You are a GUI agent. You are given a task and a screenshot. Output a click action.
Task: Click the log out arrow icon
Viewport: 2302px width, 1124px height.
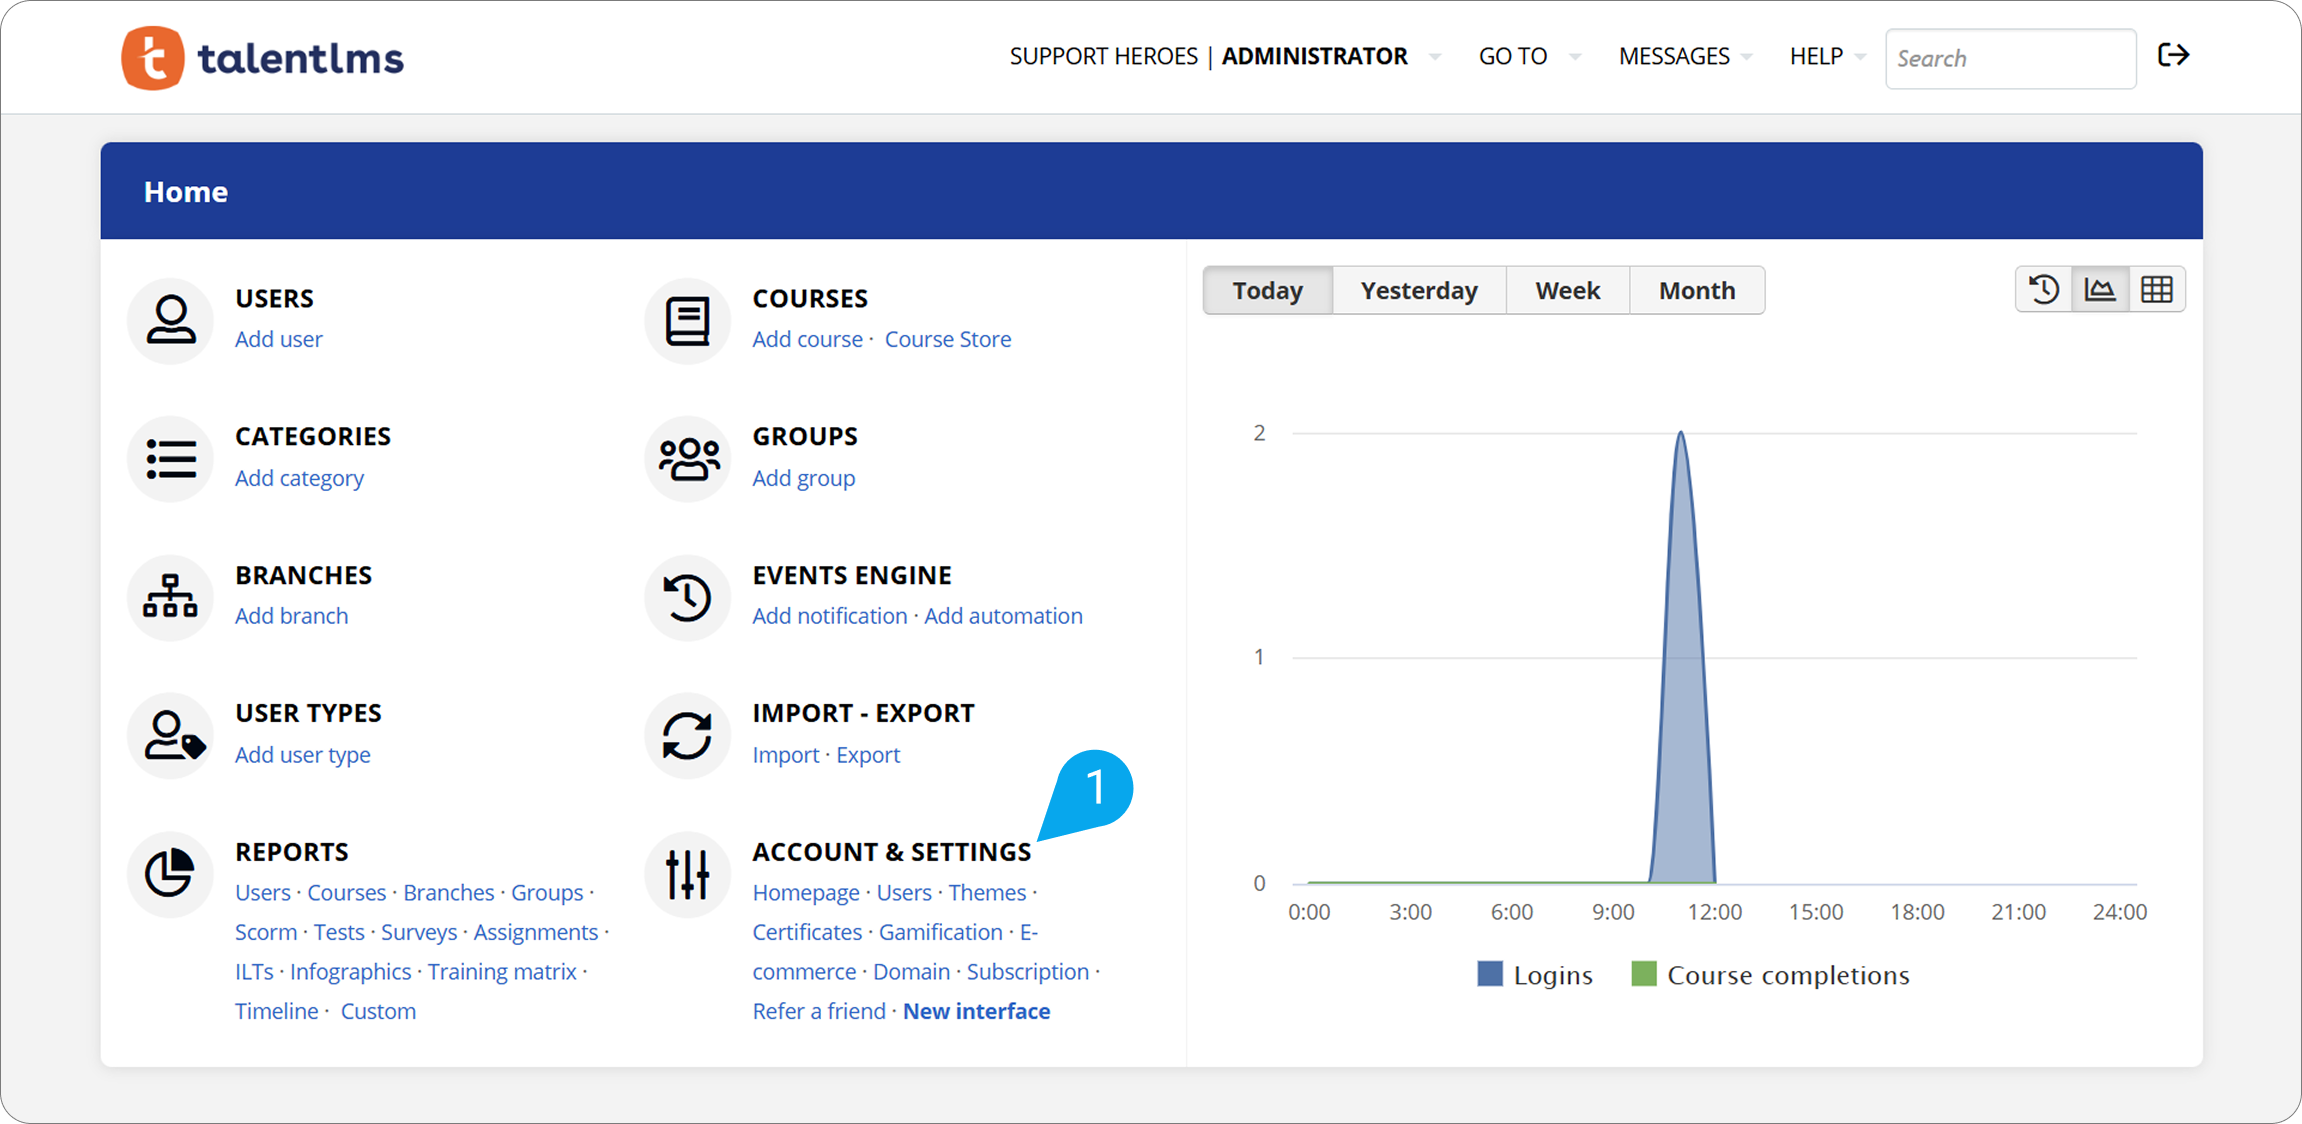pyautogui.click(x=2173, y=56)
